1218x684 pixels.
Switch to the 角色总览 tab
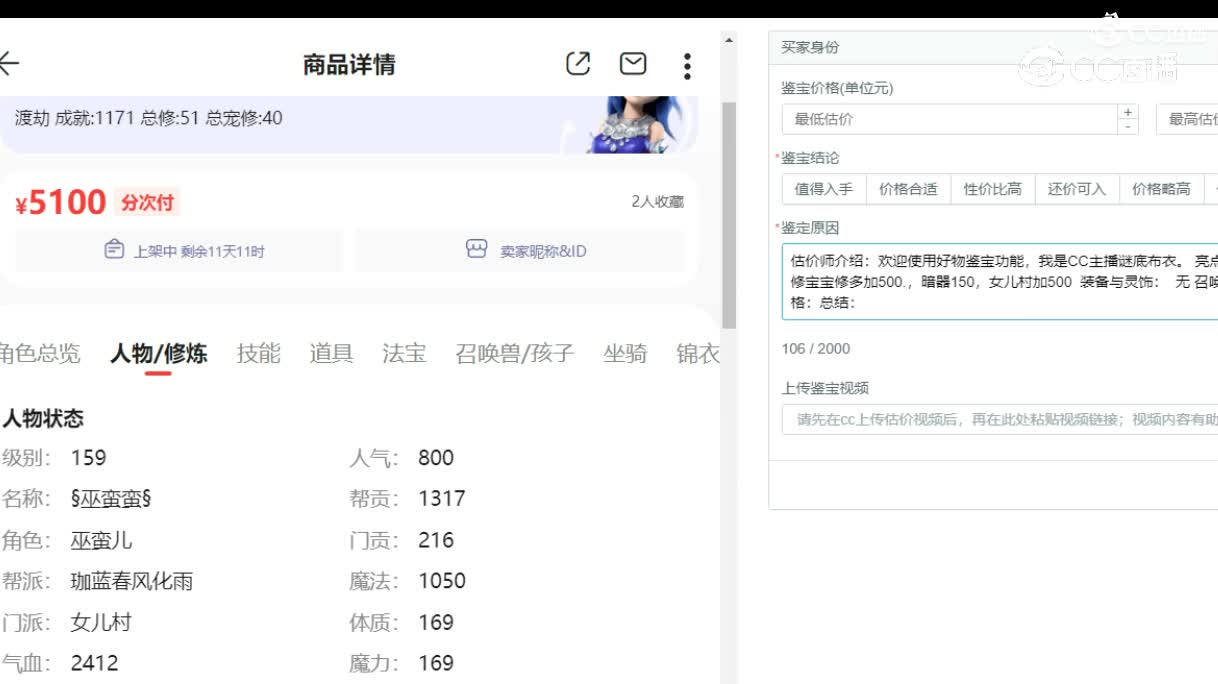pos(41,352)
